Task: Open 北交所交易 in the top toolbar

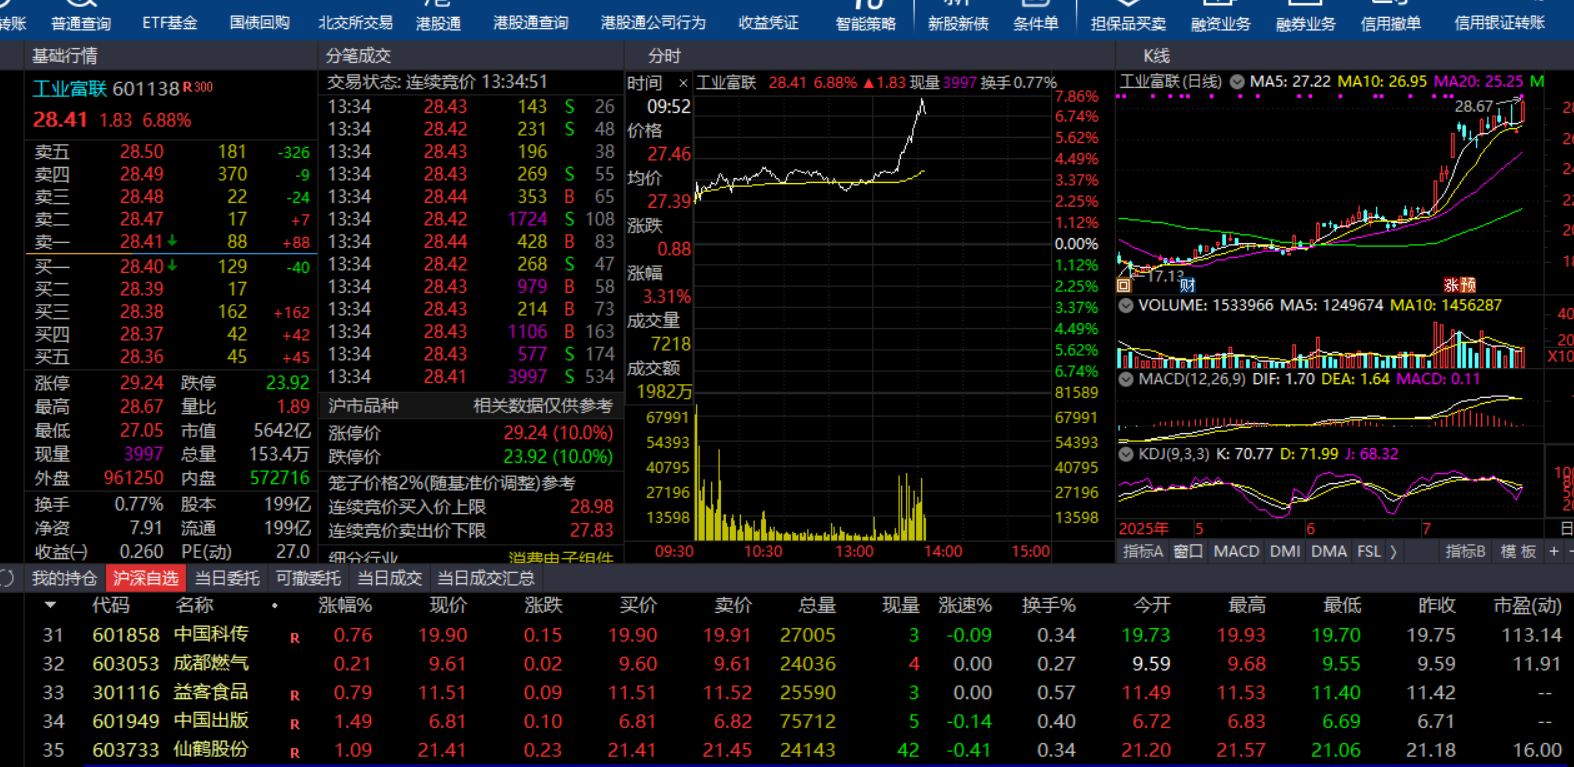Action: pos(355,22)
